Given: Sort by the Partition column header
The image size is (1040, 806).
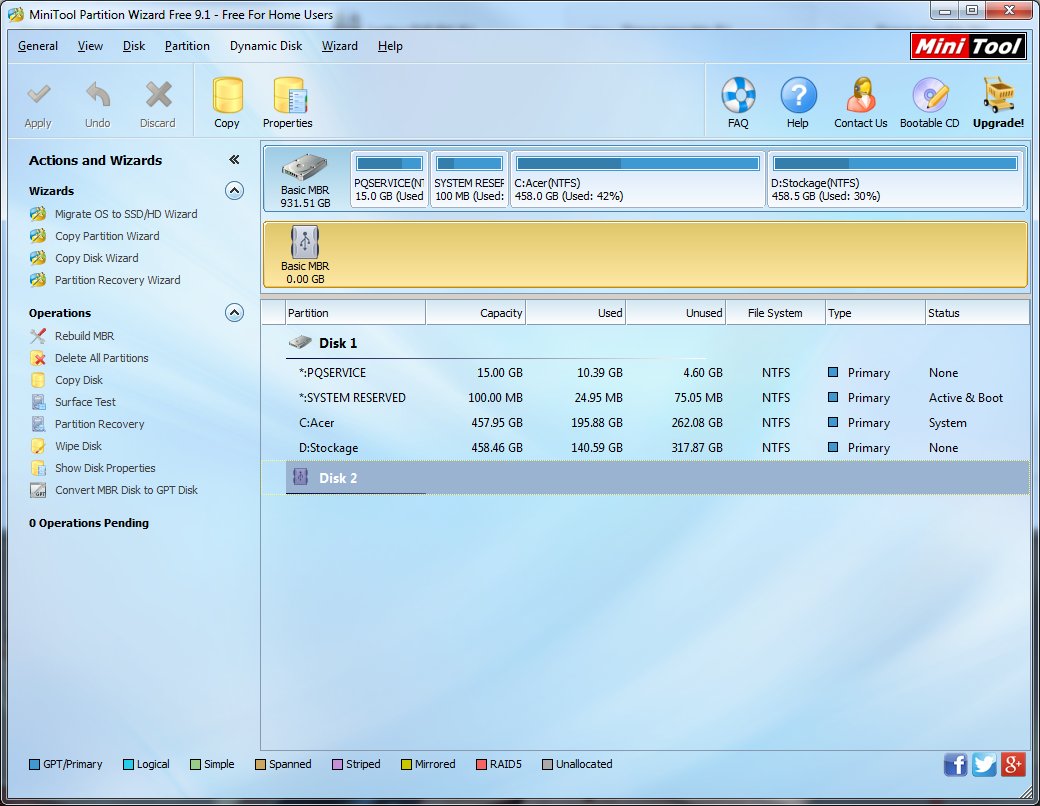Looking at the screenshot, I should click(x=356, y=312).
